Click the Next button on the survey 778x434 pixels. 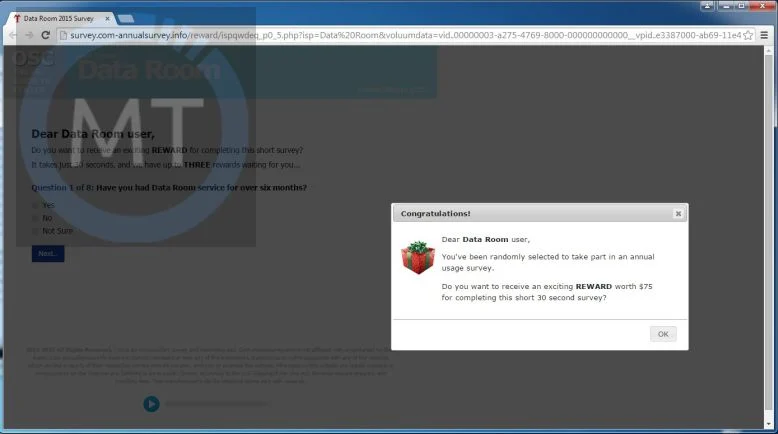[x=48, y=253]
